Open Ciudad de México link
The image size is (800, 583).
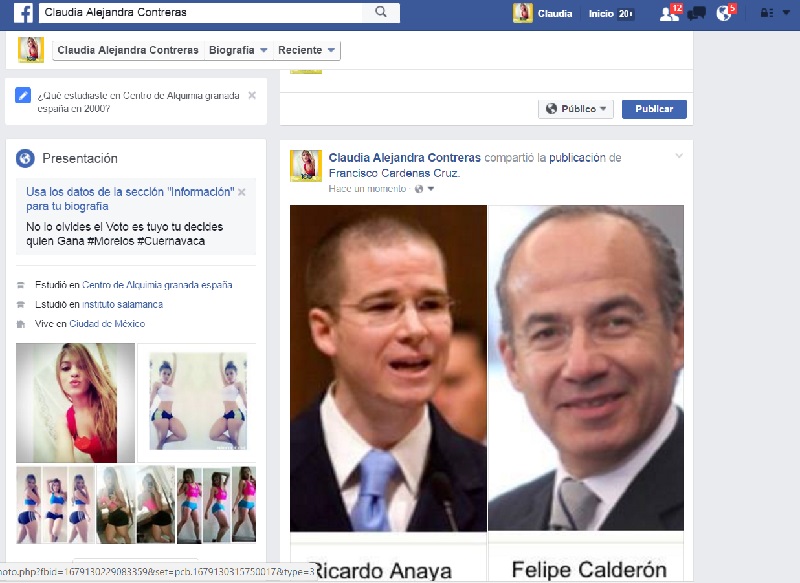[x=107, y=324]
